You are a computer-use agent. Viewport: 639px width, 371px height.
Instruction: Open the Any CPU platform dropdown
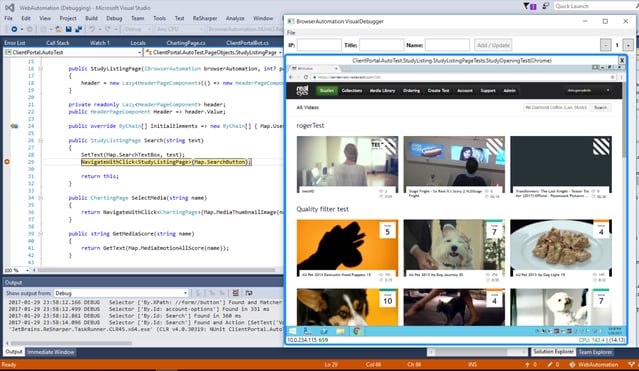click(x=179, y=29)
